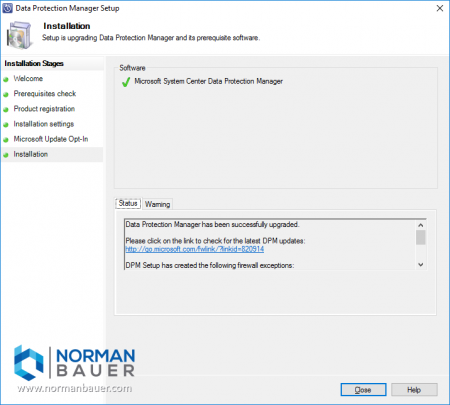The width and height of the screenshot is (450, 405).
Task: Select the Installation settings stage
Action: pyautogui.click(x=44, y=124)
